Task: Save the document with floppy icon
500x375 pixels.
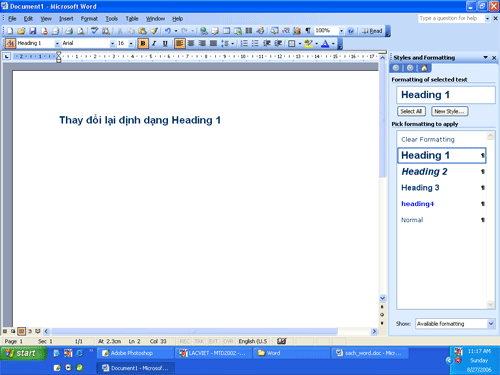Action: tap(33, 31)
